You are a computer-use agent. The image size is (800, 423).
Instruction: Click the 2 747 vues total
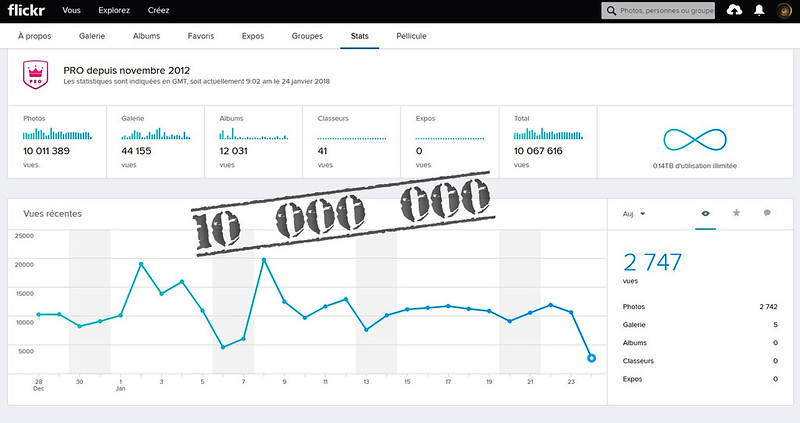[652, 263]
